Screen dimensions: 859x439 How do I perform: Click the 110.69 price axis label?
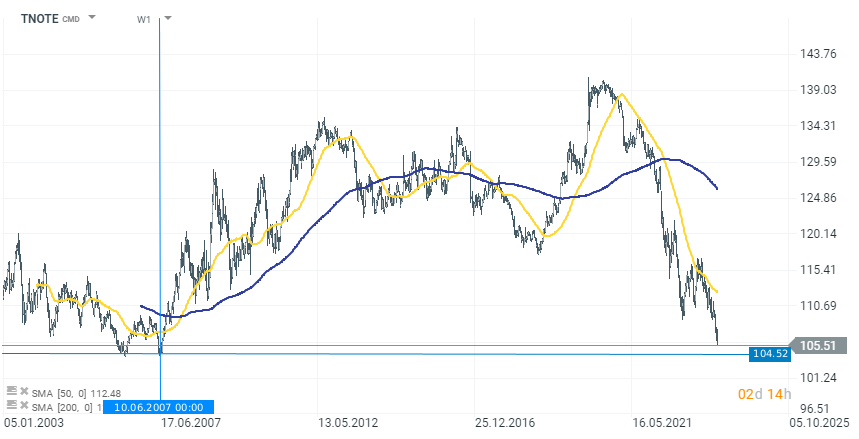tap(818, 305)
